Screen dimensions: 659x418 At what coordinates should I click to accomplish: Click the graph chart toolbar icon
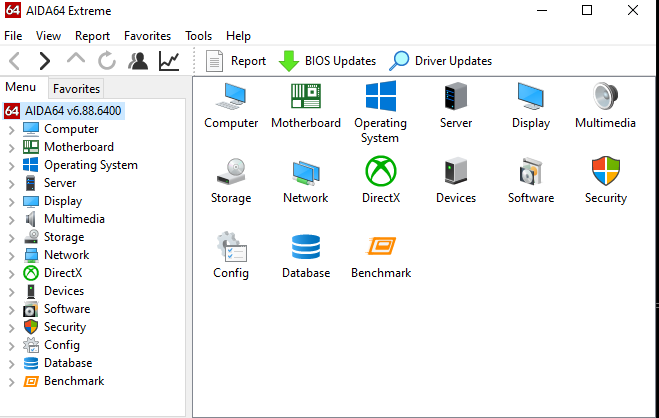coord(169,61)
